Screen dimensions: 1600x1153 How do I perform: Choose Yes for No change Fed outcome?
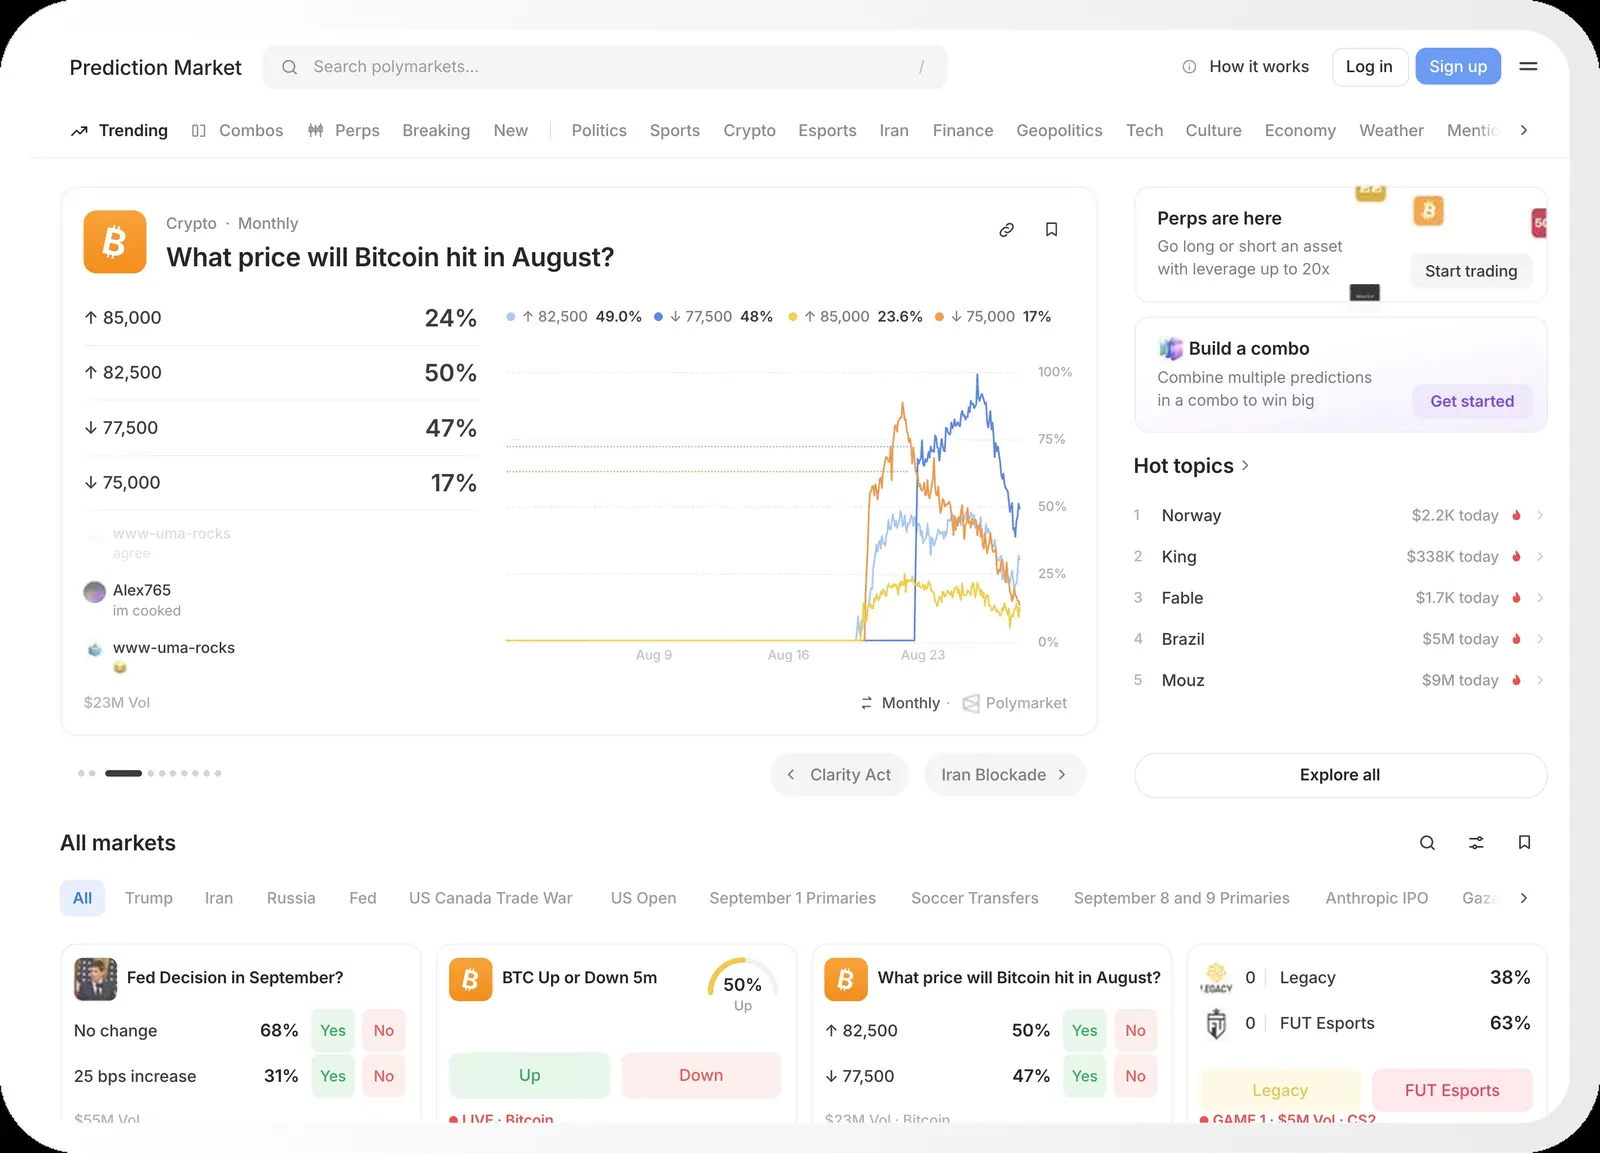pos(333,1031)
